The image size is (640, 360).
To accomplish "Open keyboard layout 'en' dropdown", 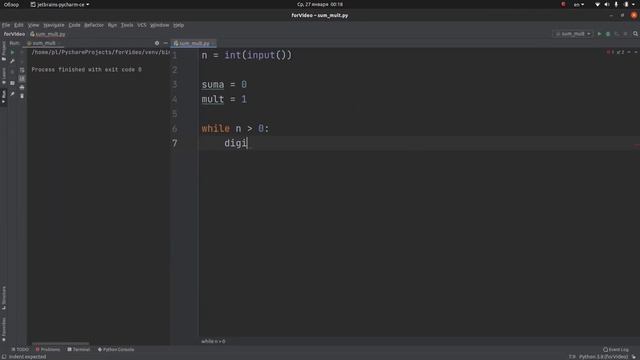I will pos(579,4).
